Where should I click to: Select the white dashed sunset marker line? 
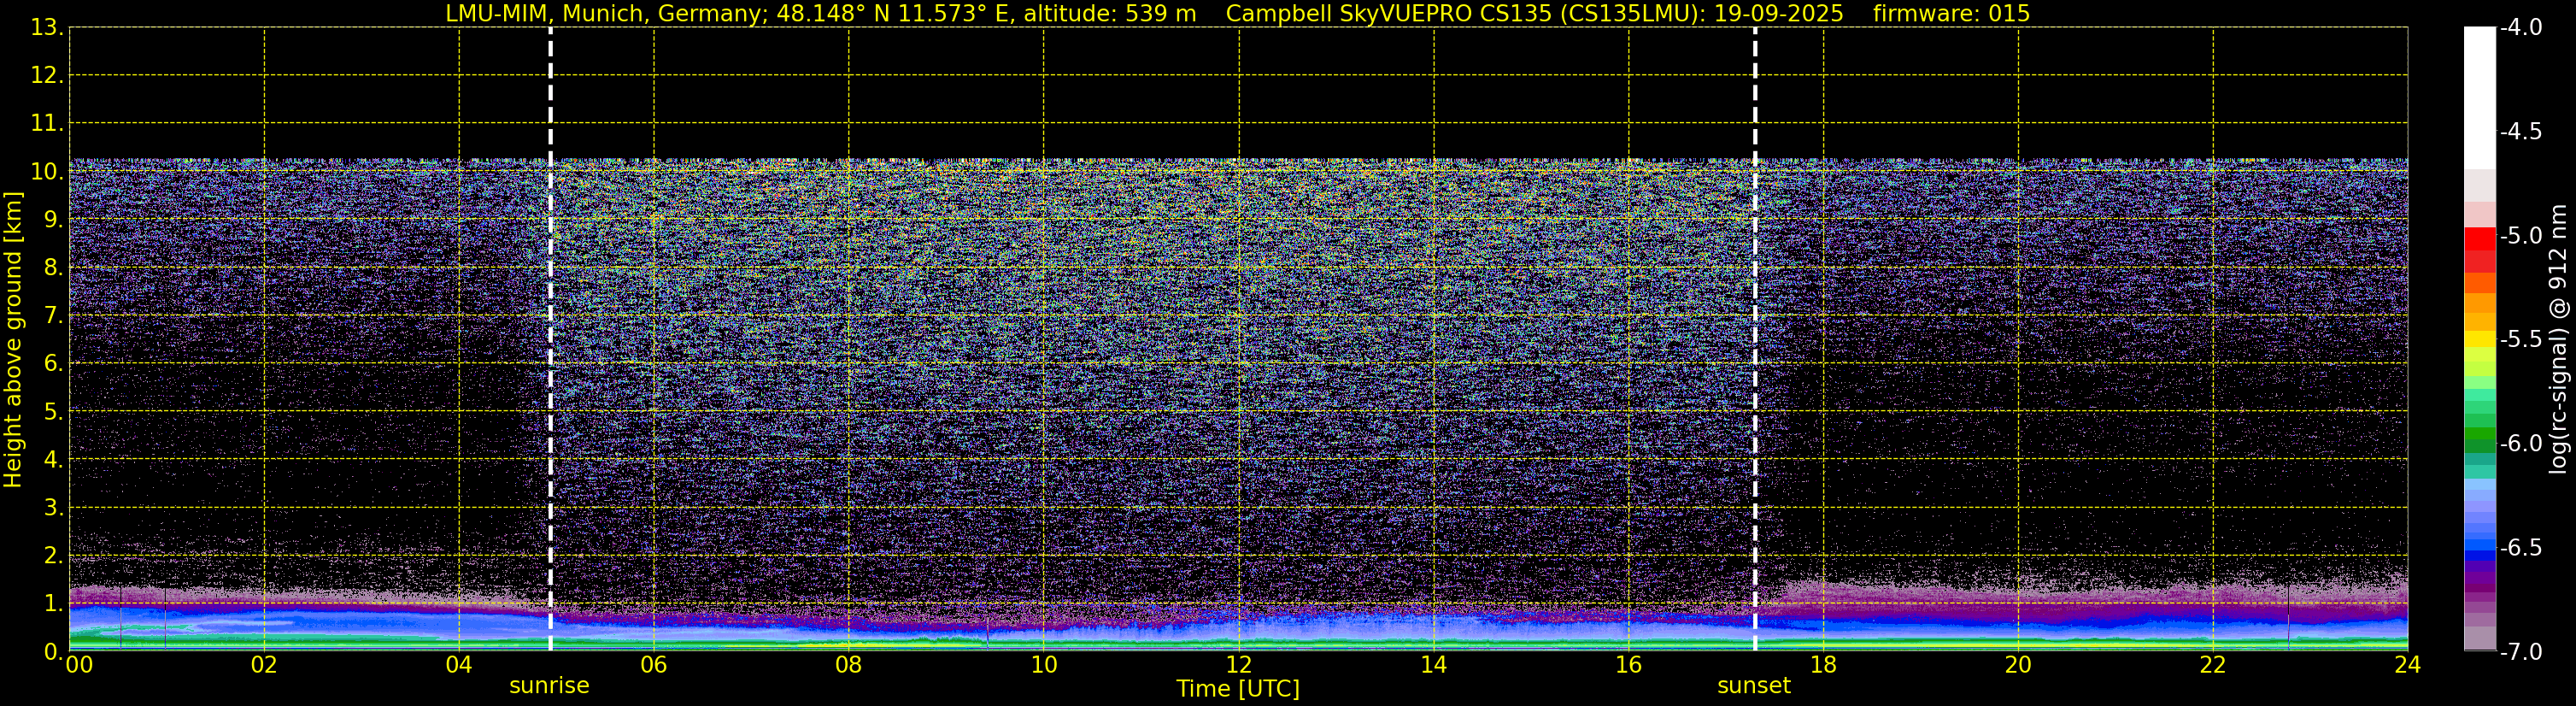point(1755,339)
